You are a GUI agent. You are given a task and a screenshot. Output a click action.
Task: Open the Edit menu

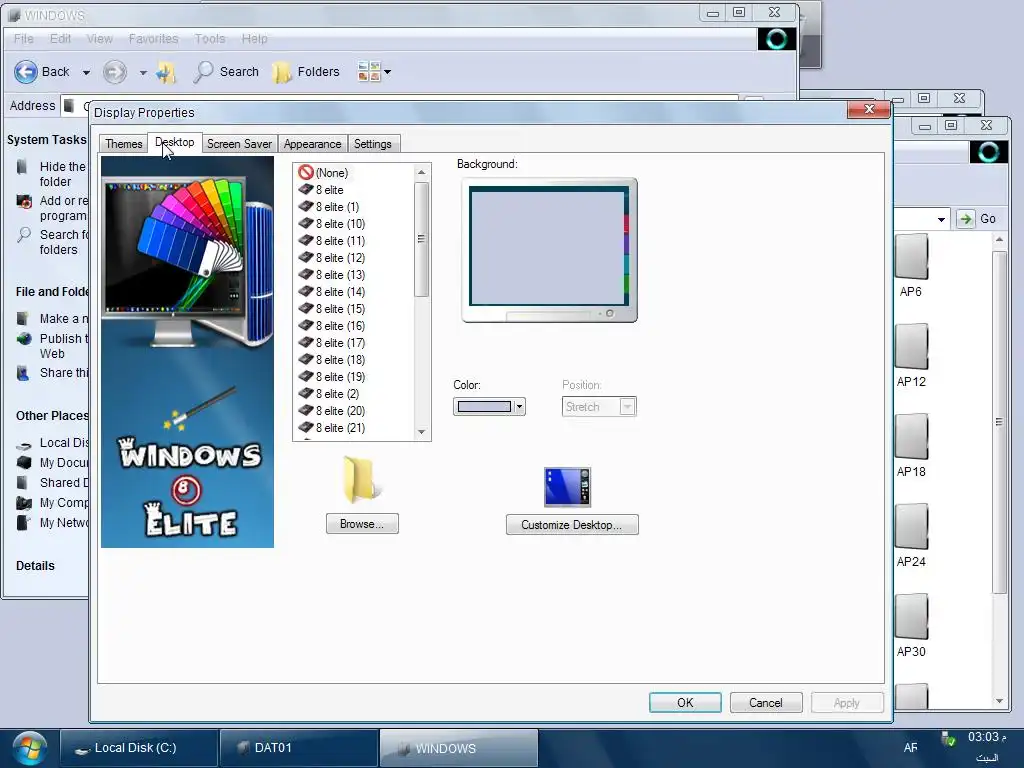coord(60,39)
